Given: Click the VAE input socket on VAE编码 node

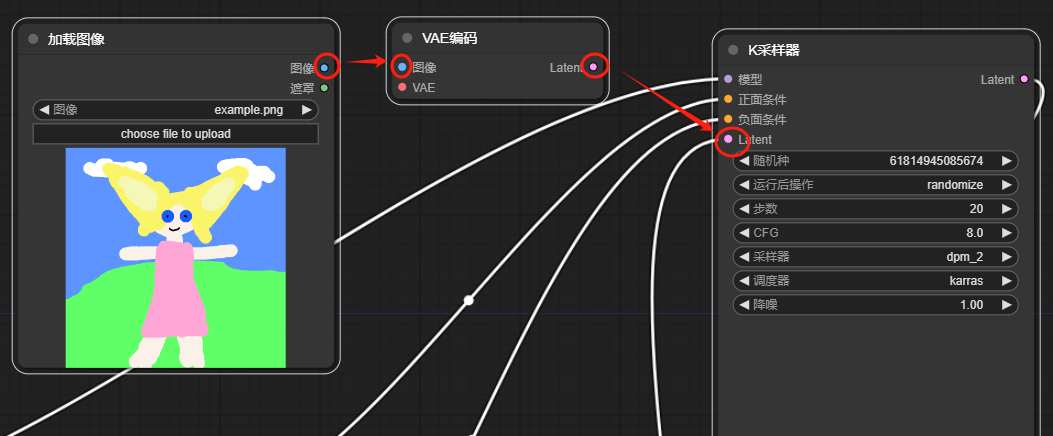Looking at the screenshot, I should 402,87.
